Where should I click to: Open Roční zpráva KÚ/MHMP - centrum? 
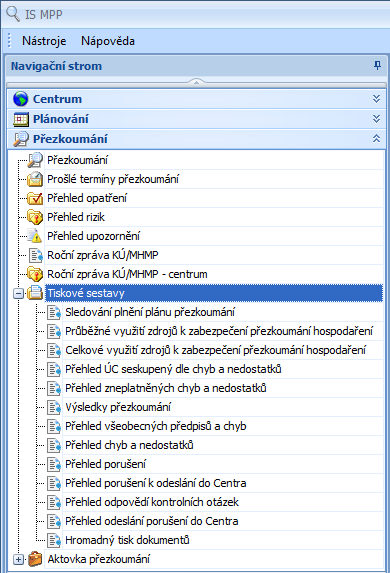coord(127,274)
